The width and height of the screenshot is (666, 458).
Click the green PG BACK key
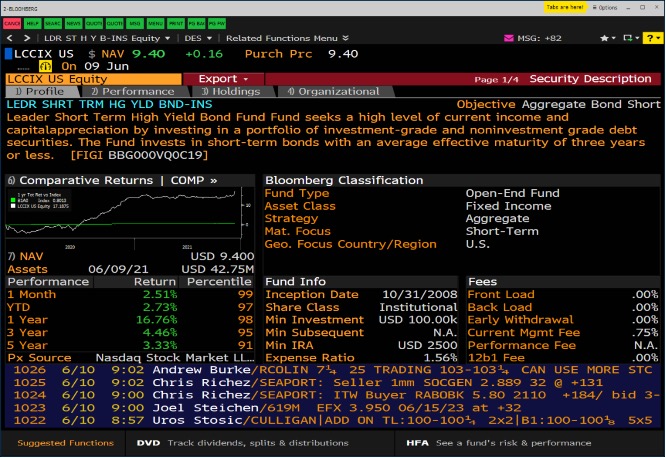[x=196, y=23]
